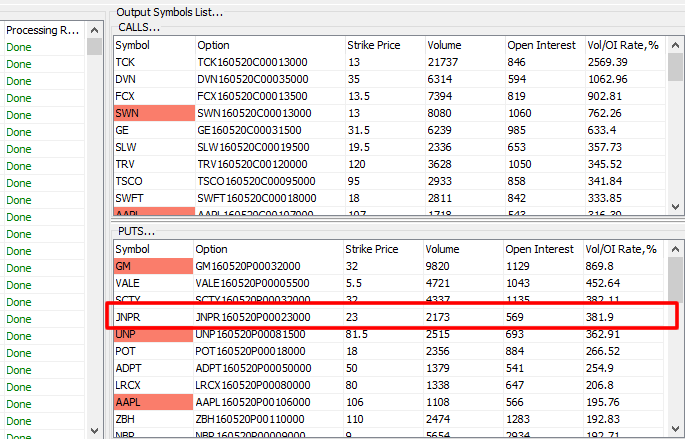
Task: Click open interest 1283 in ZBH row
Action: [x=518, y=419]
